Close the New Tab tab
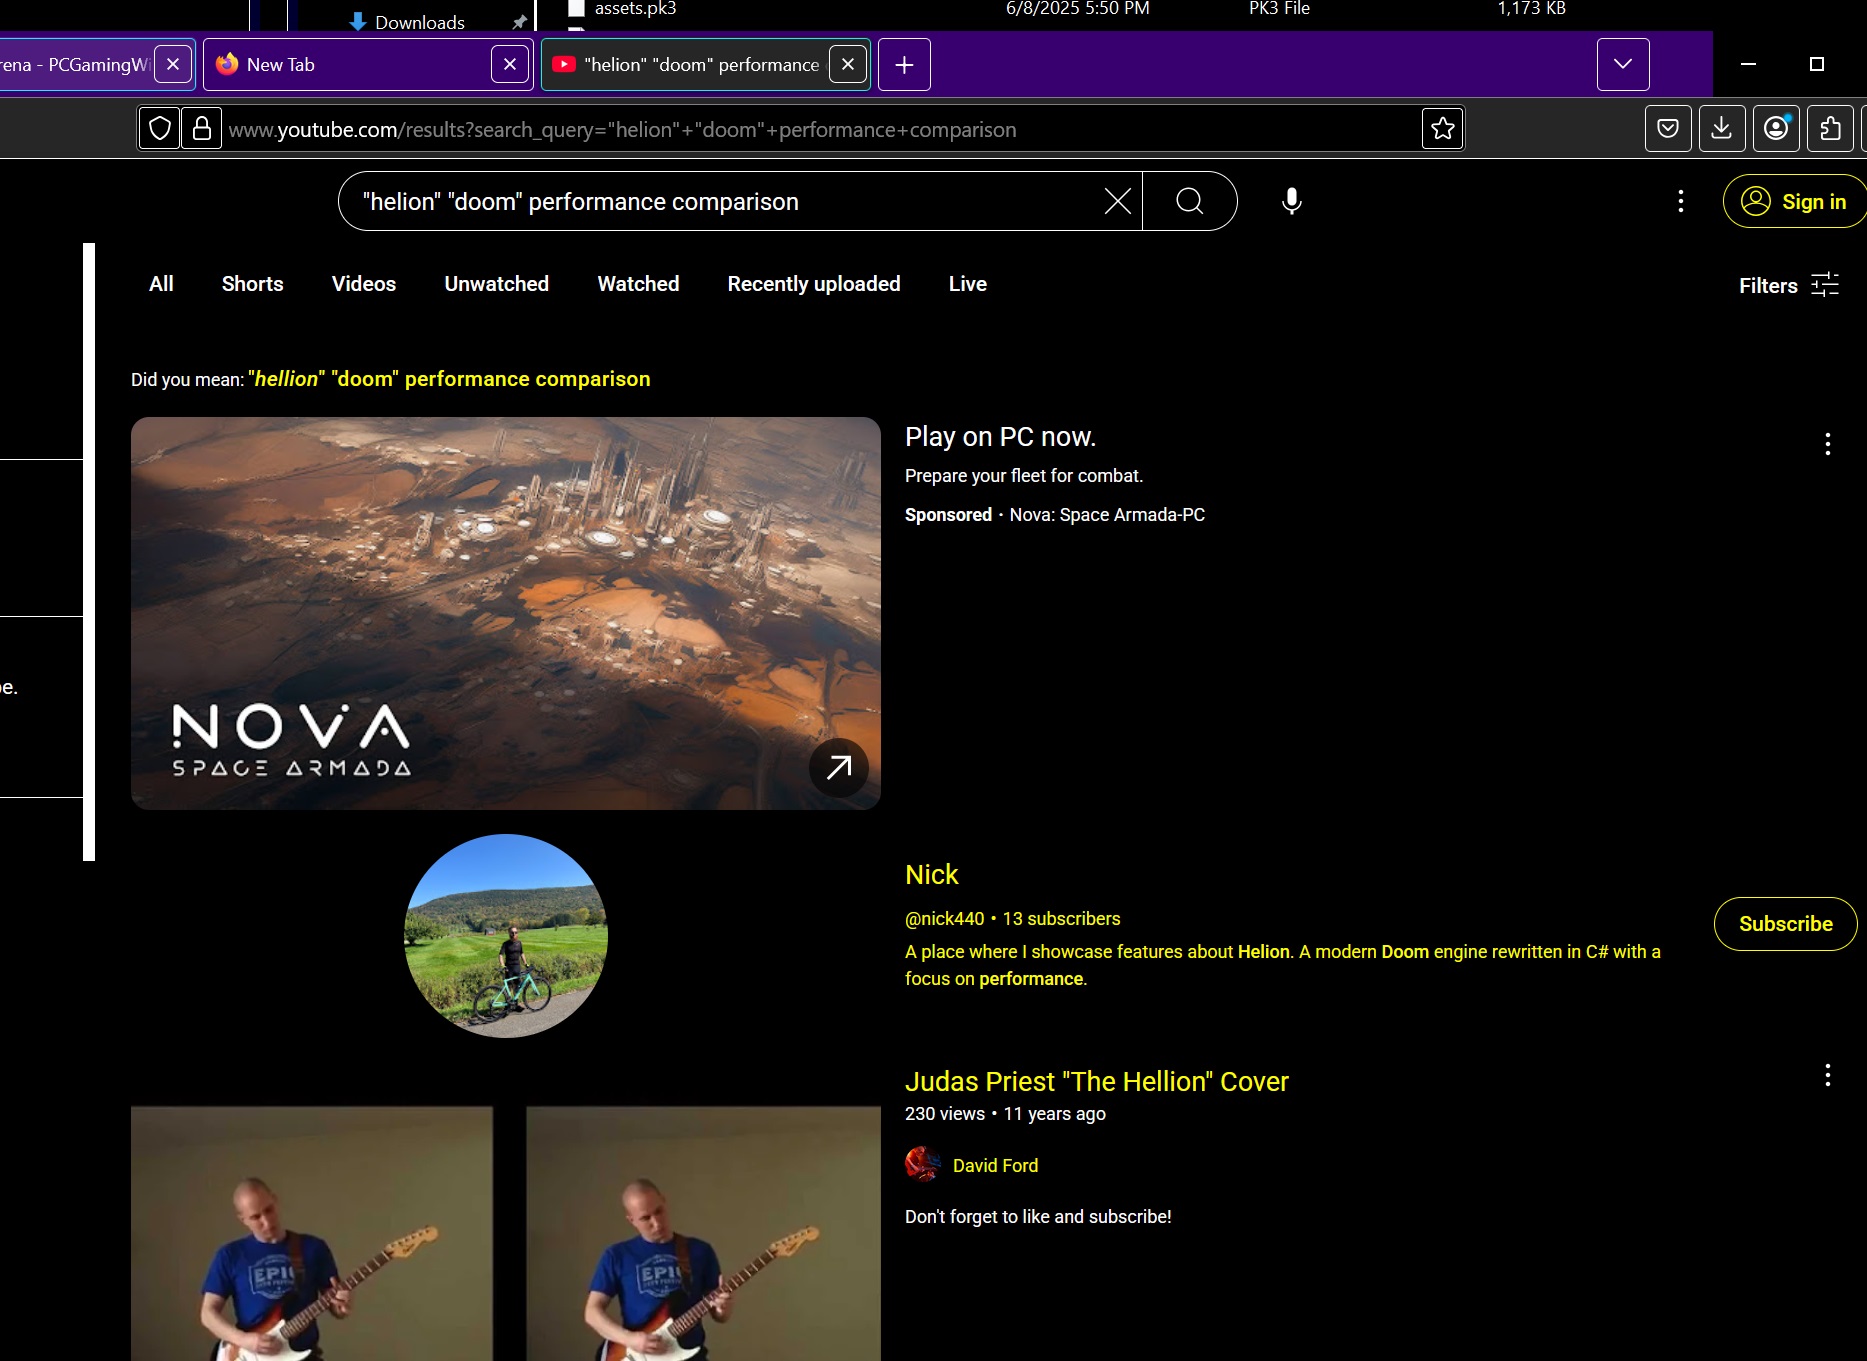The image size is (1867, 1361). pos(510,64)
